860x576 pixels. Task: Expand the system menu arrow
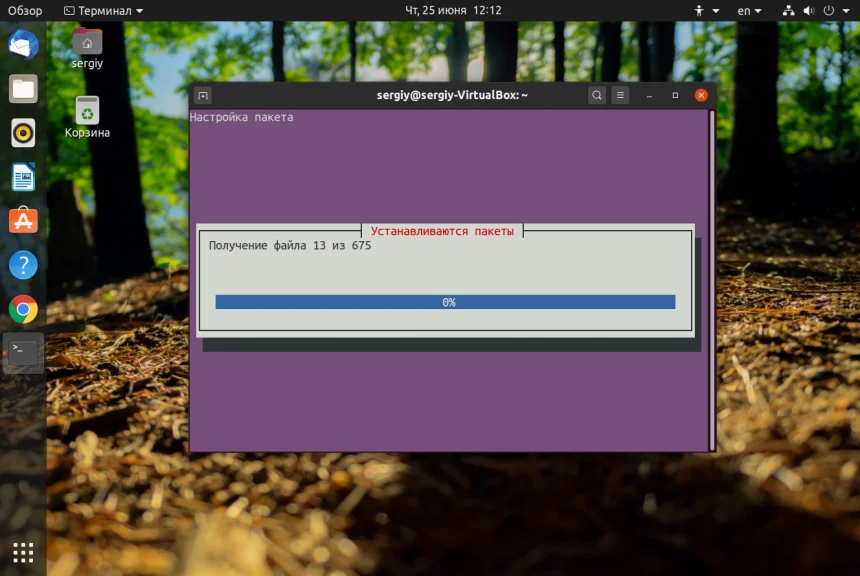pyautogui.click(x=846, y=10)
